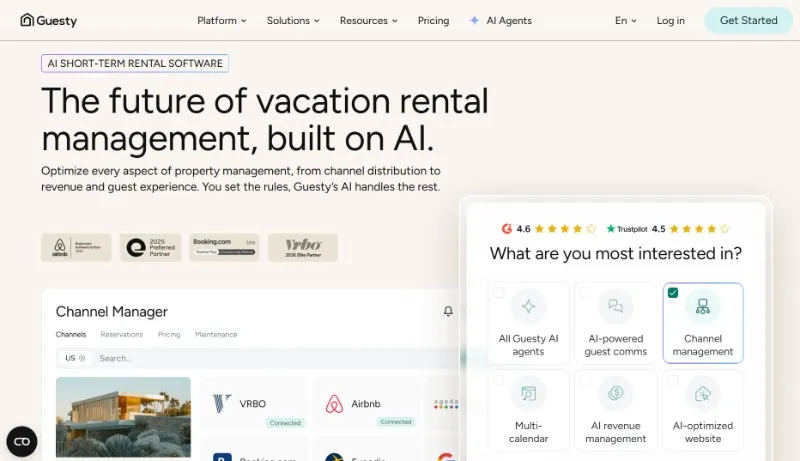Click the Vrbo Elite Partner badge
This screenshot has width=800, height=461.
point(303,248)
